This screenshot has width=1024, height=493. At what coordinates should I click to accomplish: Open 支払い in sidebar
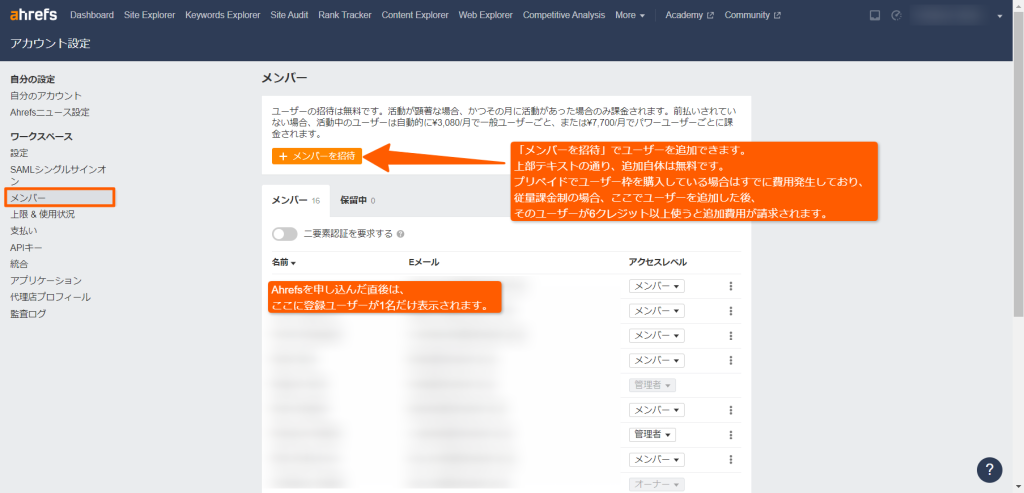[24, 231]
